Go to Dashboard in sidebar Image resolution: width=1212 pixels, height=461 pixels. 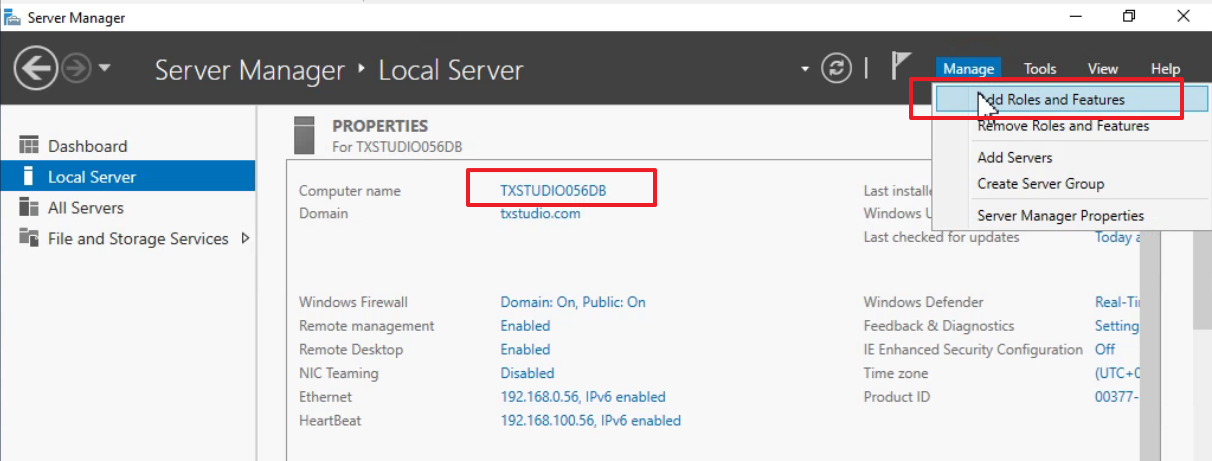point(127,146)
